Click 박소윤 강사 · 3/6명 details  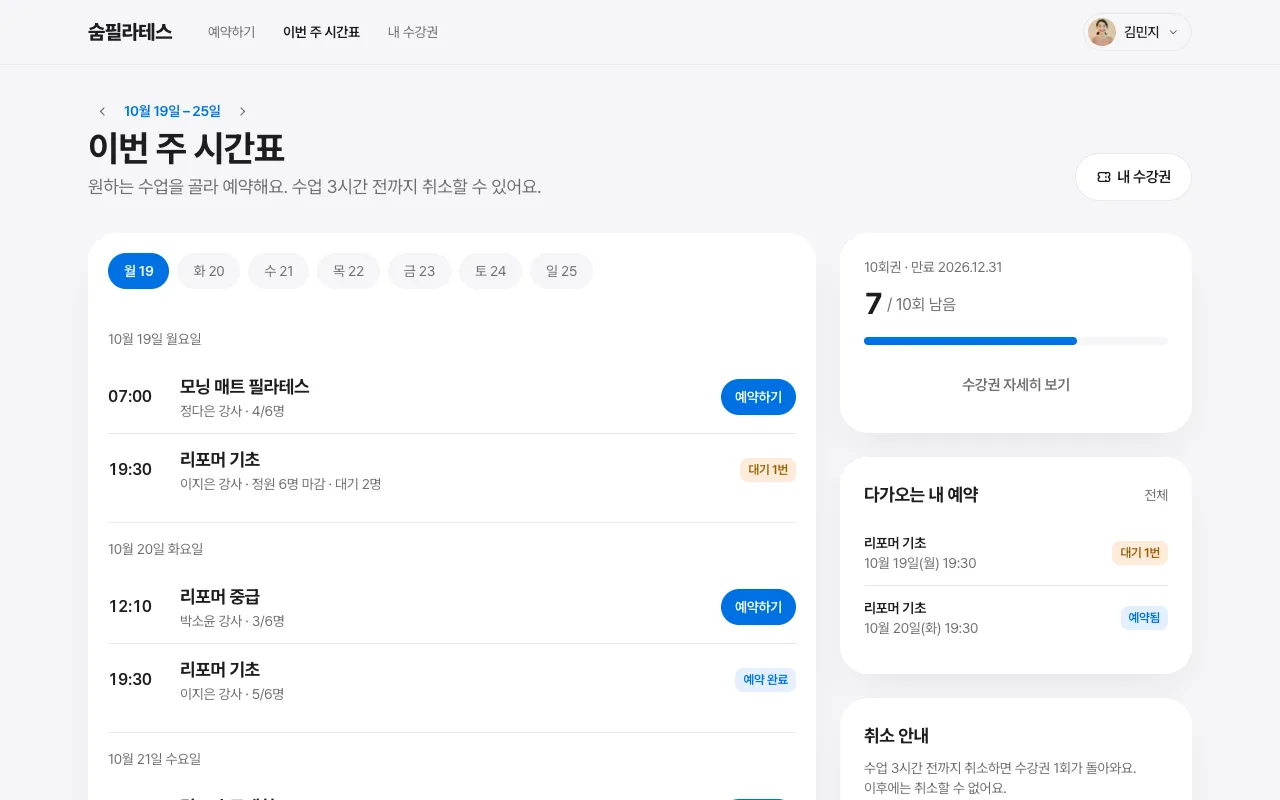pos(232,621)
